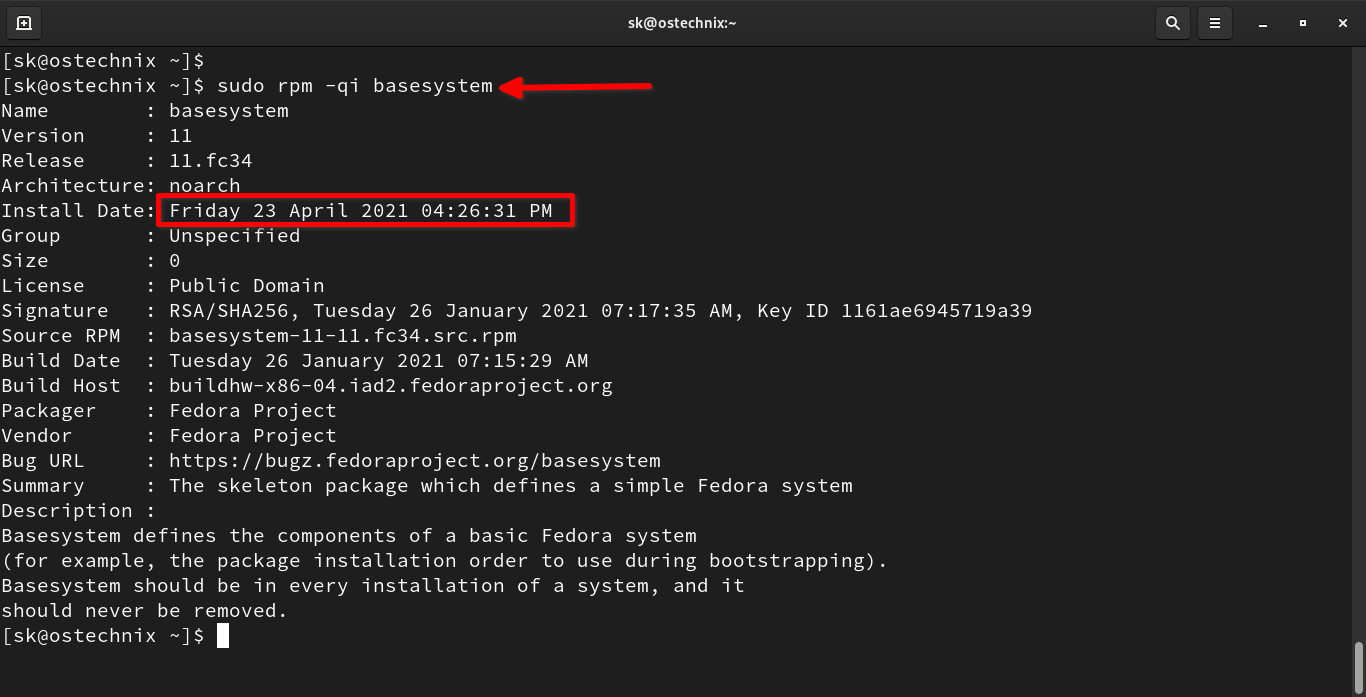Close the terminal window
The width and height of the screenshot is (1366, 697).
click(1341, 22)
